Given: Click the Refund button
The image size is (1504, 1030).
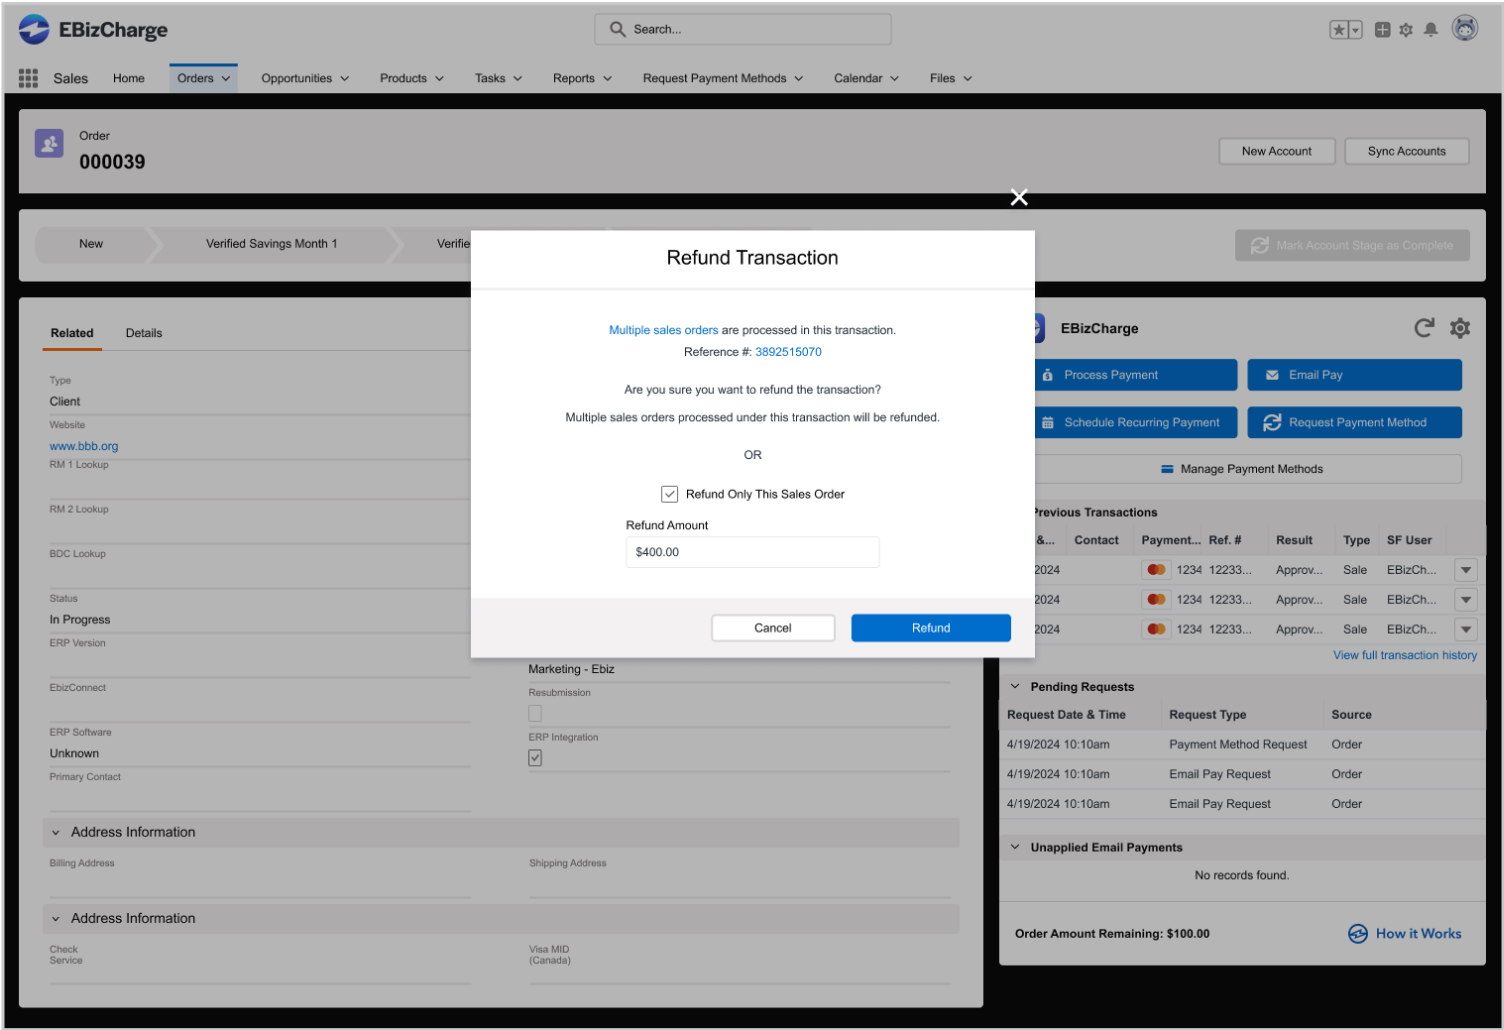Looking at the screenshot, I should click(931, 628).
